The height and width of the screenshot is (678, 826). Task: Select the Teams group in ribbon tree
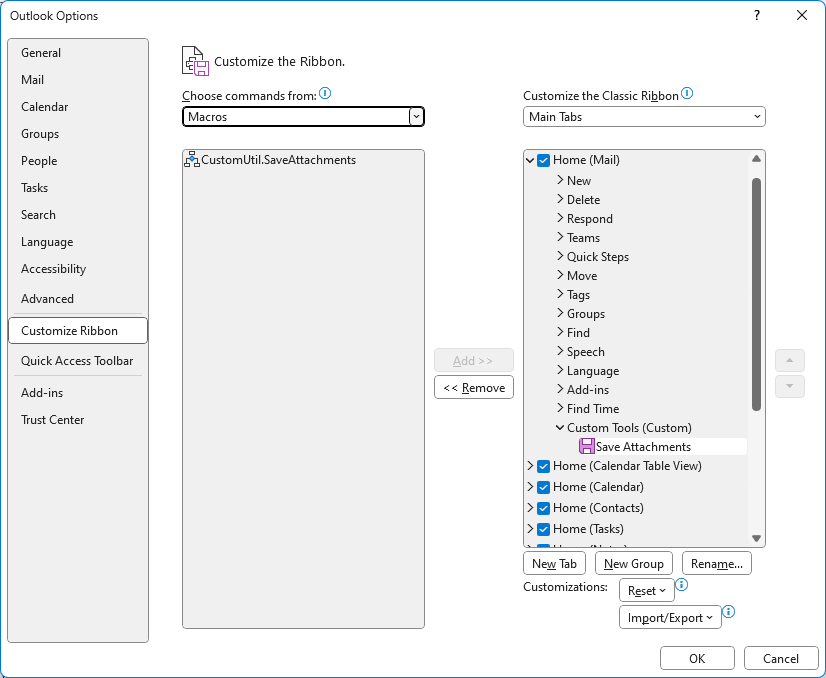pyautogui.click(x=583, y=238)
